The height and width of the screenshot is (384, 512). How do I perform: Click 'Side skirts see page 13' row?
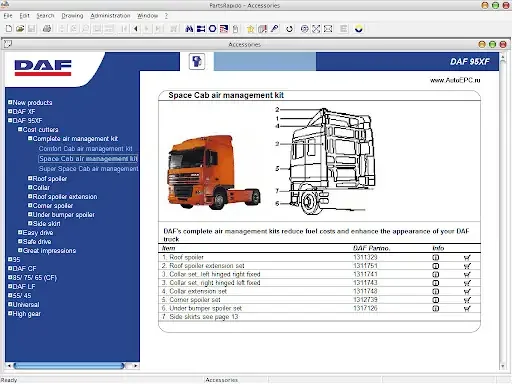tap(319, 317)
